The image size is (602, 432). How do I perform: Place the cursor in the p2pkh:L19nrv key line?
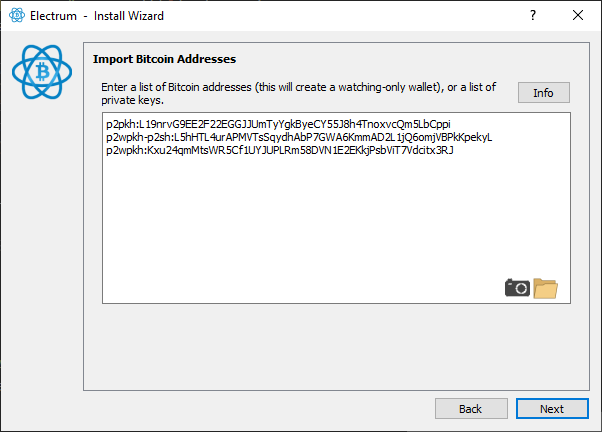pyautogui.click(x=278, y=124)
